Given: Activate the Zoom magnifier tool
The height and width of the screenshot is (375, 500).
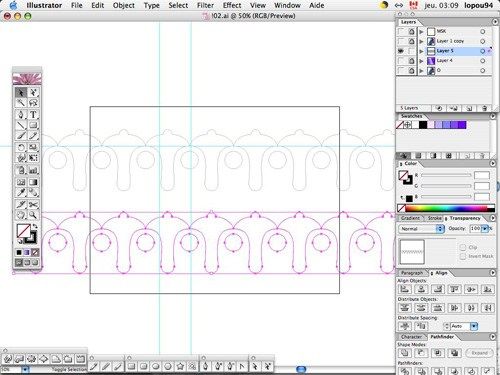Looking at the screenshot, I should [33, 215].
